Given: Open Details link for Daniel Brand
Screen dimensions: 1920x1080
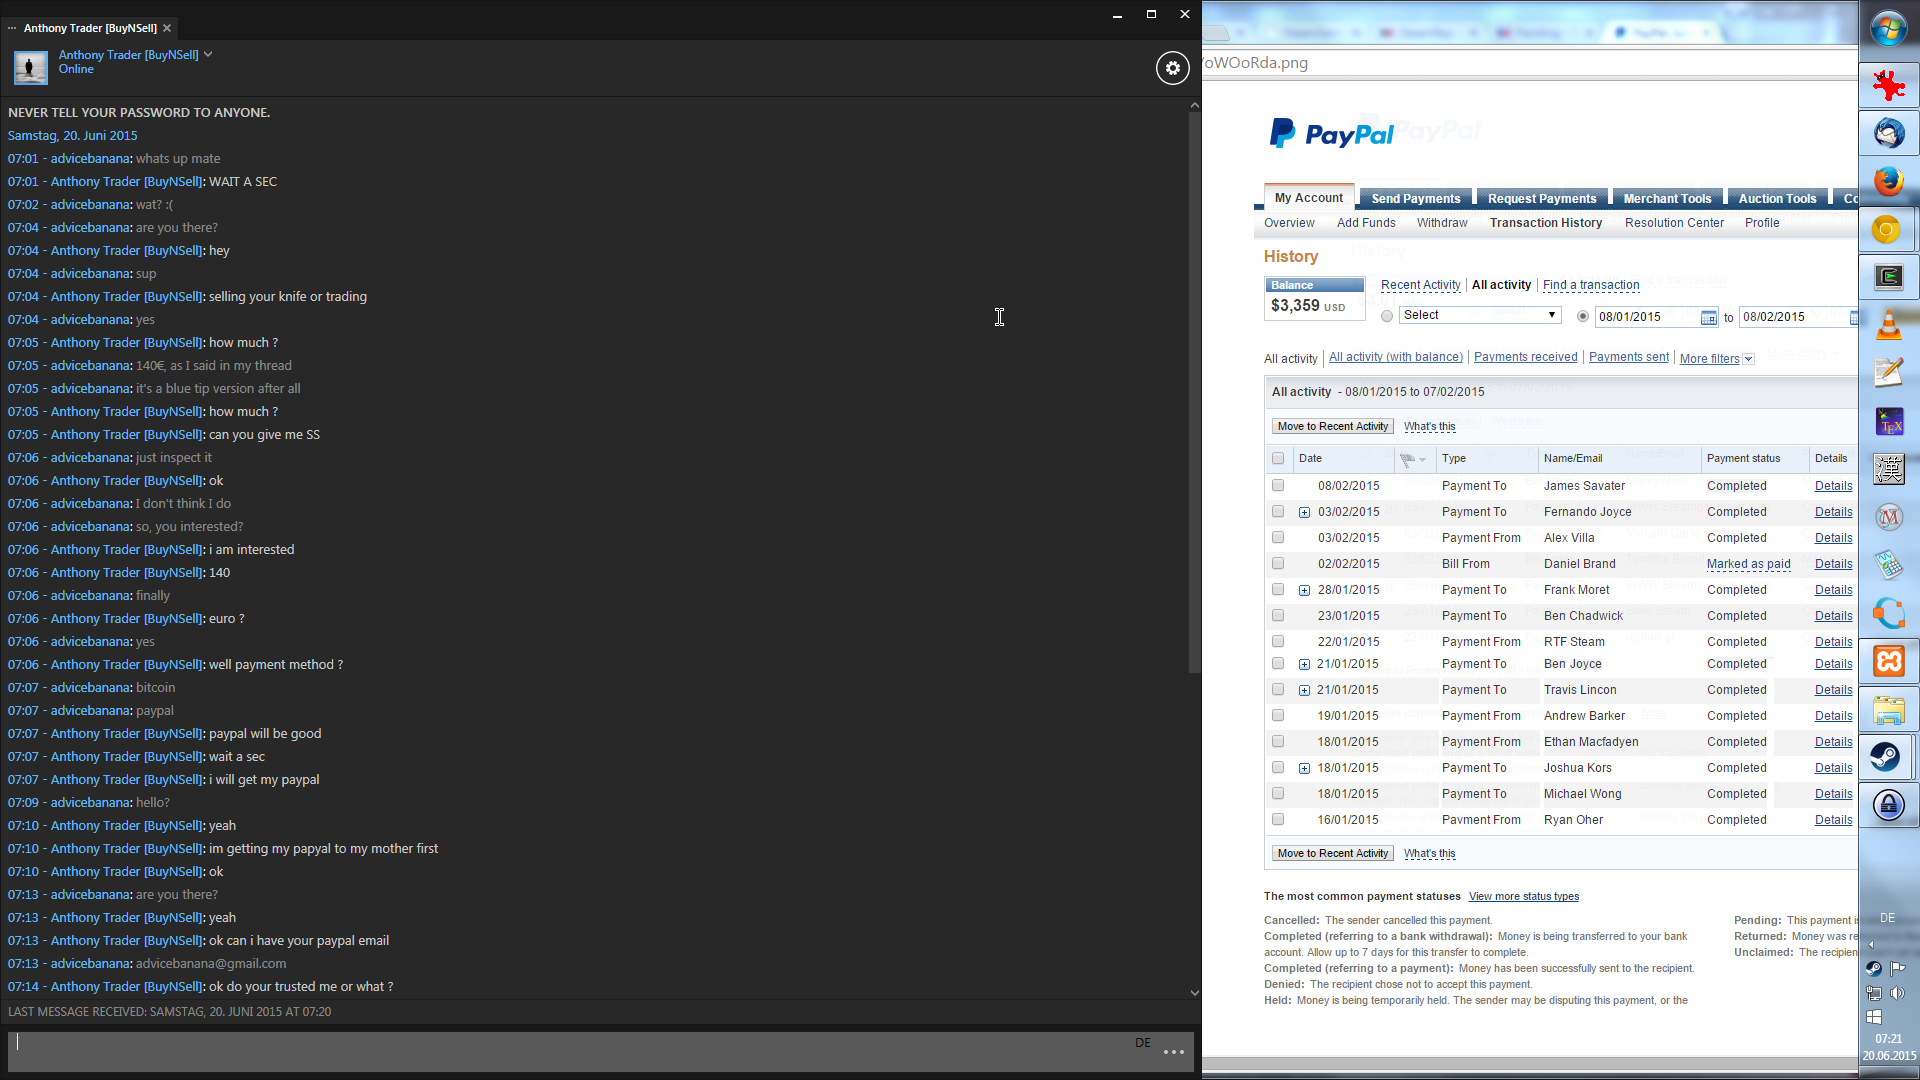Looking at the screenshot, I should [x=1833, y=564].
